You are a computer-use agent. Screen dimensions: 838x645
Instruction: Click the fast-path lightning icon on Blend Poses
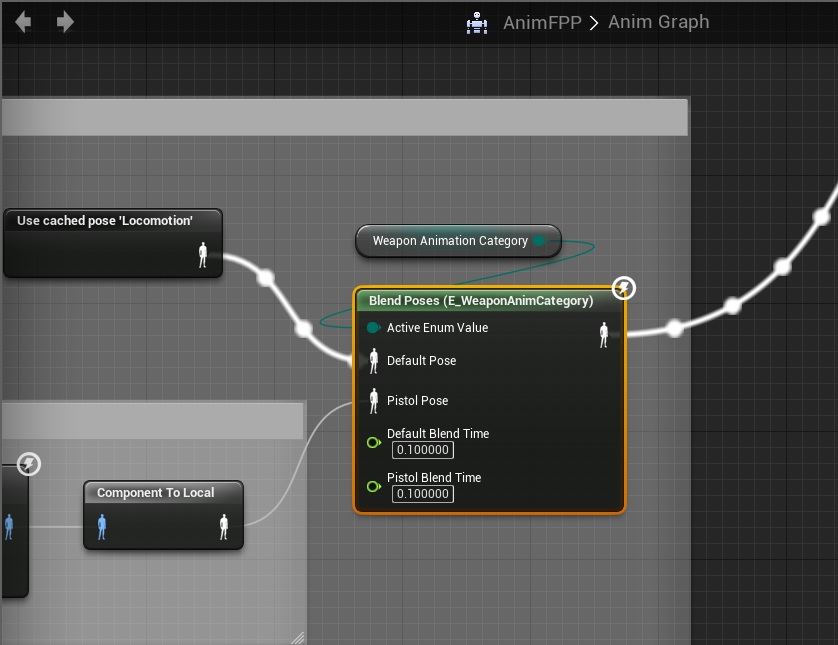point(623,289)
